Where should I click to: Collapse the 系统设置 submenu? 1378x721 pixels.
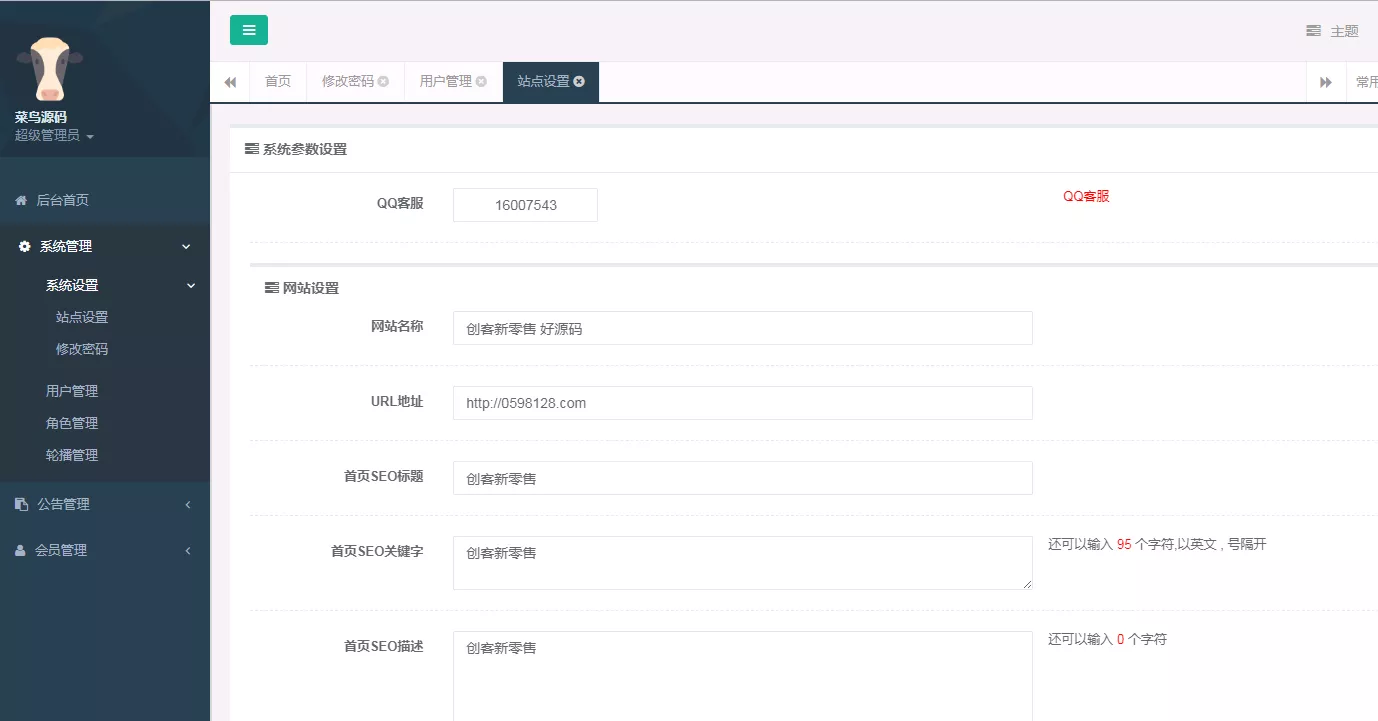[189, 285]
